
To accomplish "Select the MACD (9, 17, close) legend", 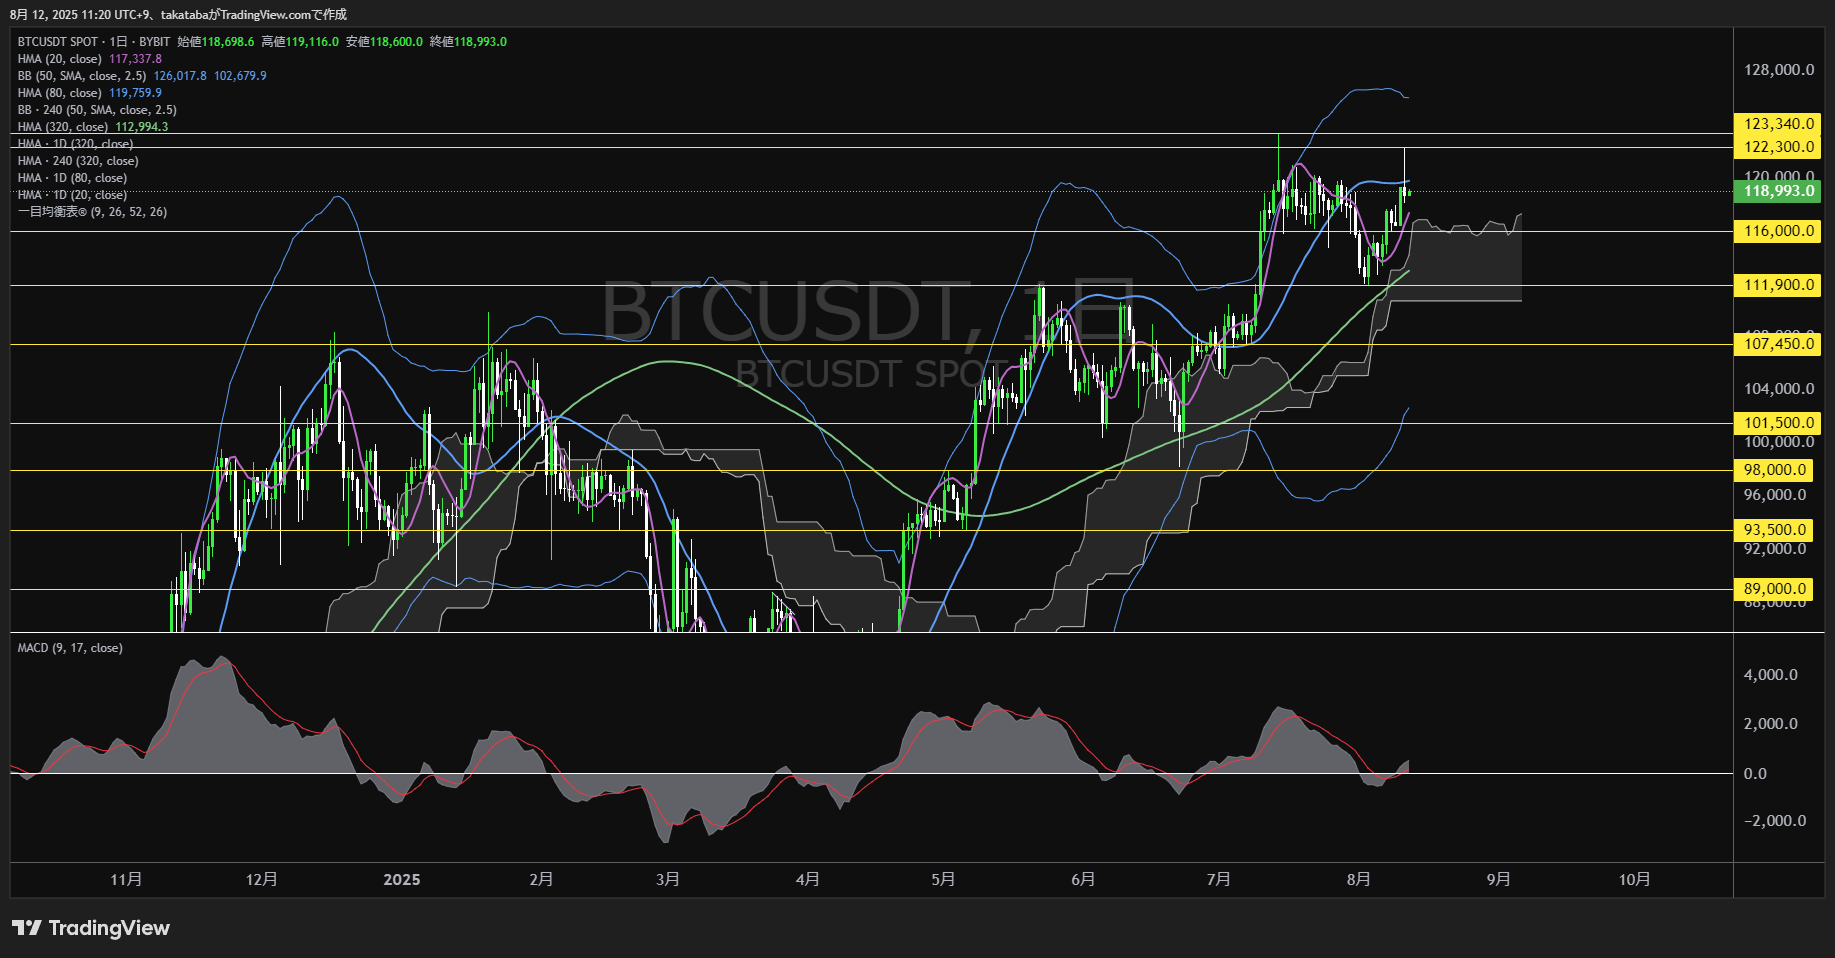I will (x=70, y=648).
